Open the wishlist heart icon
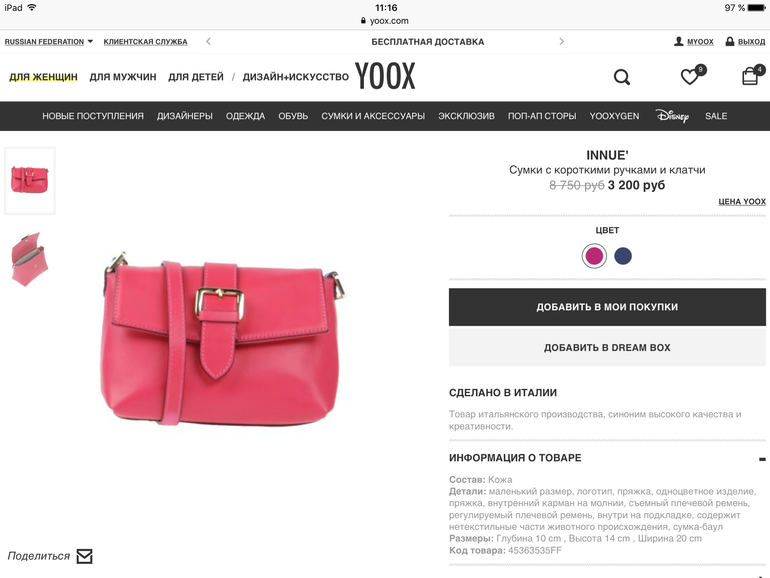Viewport: 770px width, 578px height. coord(690,77)
